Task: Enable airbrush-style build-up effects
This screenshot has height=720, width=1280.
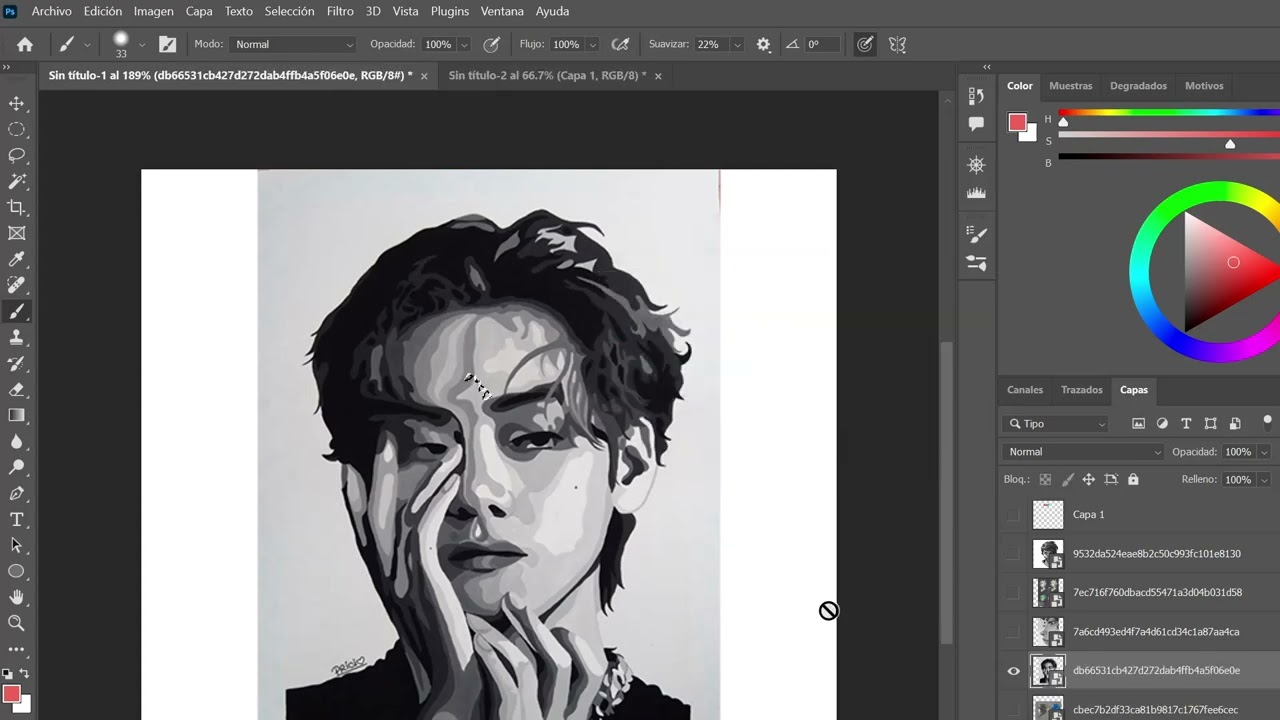Action: tap(620, 44)
